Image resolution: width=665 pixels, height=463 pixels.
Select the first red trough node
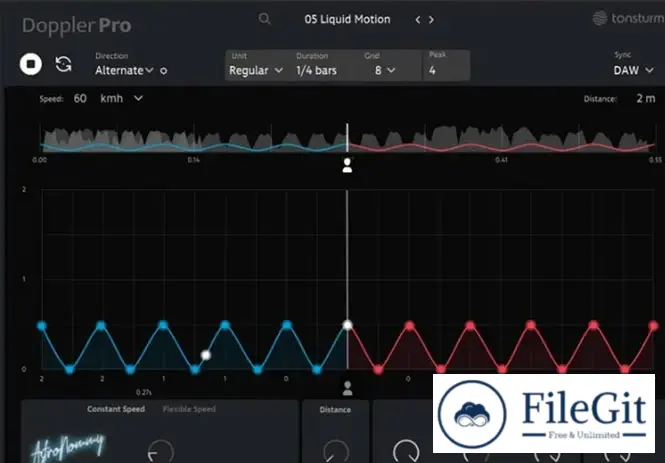click(378, 370)
